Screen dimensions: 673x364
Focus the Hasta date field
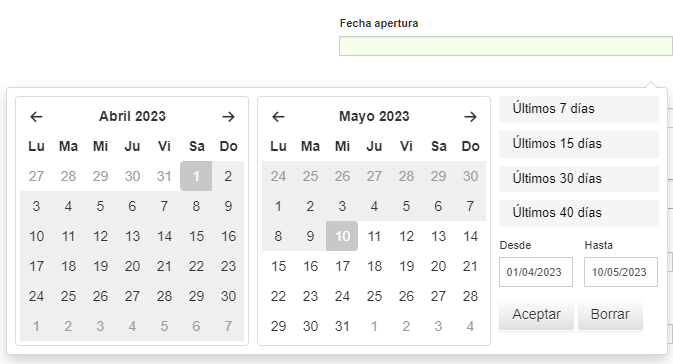[621, 272]
